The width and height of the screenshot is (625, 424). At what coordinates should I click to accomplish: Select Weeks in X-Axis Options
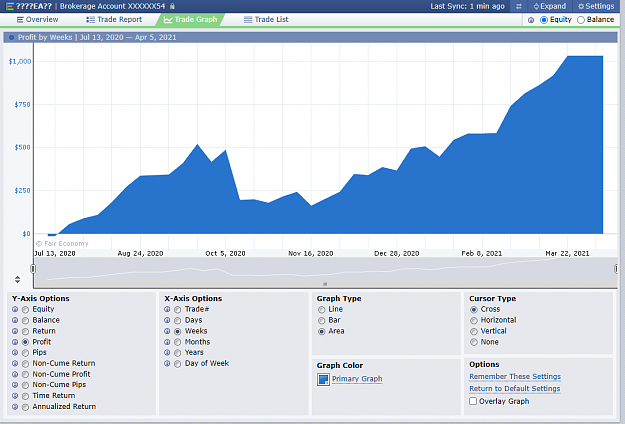pos(178,331)
